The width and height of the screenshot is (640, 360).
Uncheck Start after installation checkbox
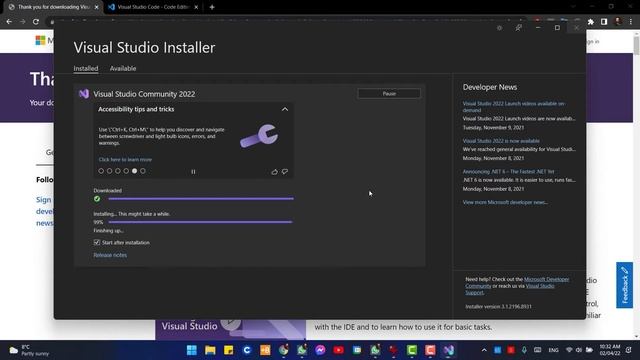point(97,242)
